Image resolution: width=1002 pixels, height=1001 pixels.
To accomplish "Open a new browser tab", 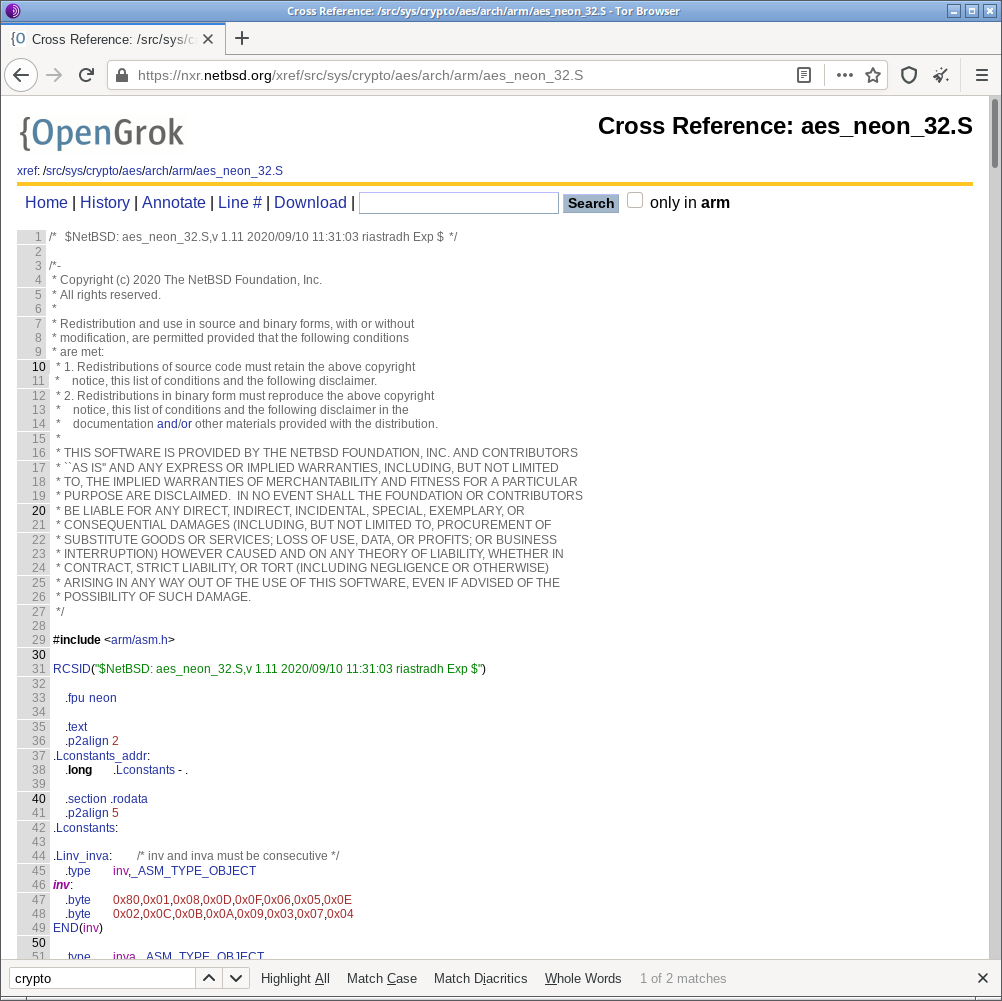I will tap(242, 38).
